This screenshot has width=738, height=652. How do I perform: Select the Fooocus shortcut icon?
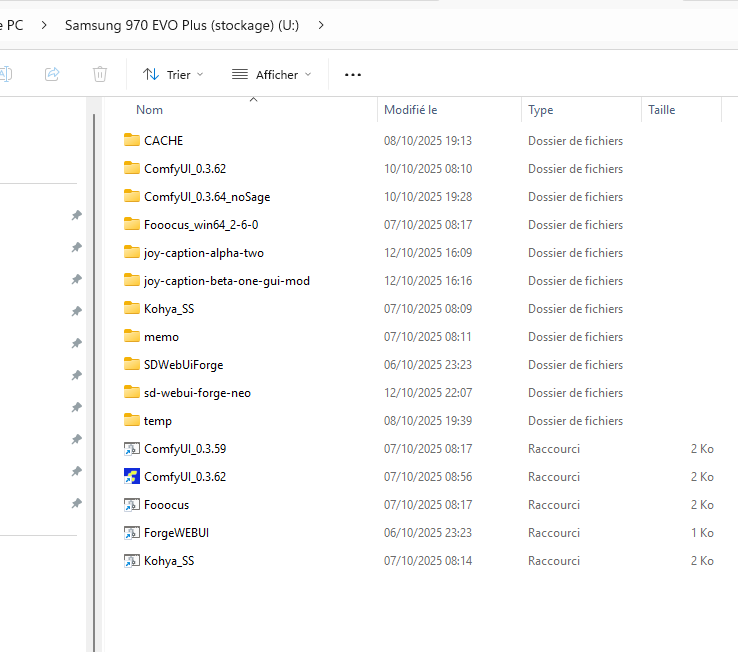pyautogui.click(x=131, y=505)
